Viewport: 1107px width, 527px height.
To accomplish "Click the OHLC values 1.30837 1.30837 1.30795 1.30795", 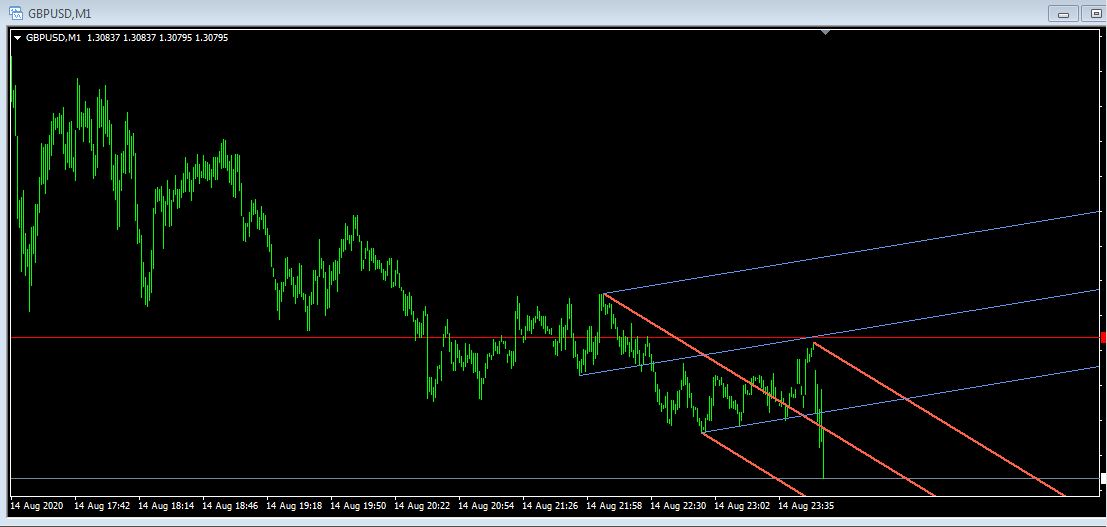I will coord(157,38).
